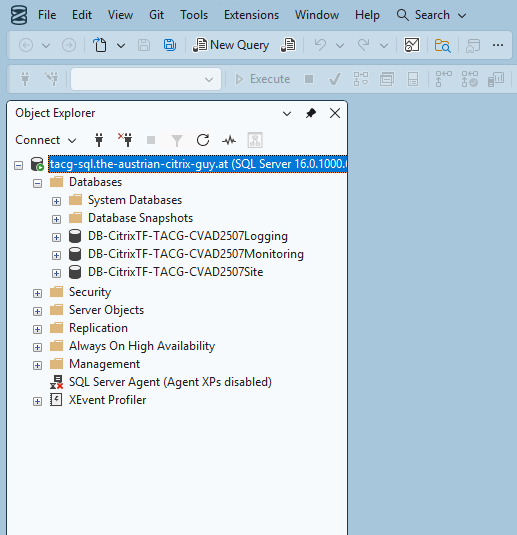
Task: Click the Parse checkmark icon
Action: point(335,79)
